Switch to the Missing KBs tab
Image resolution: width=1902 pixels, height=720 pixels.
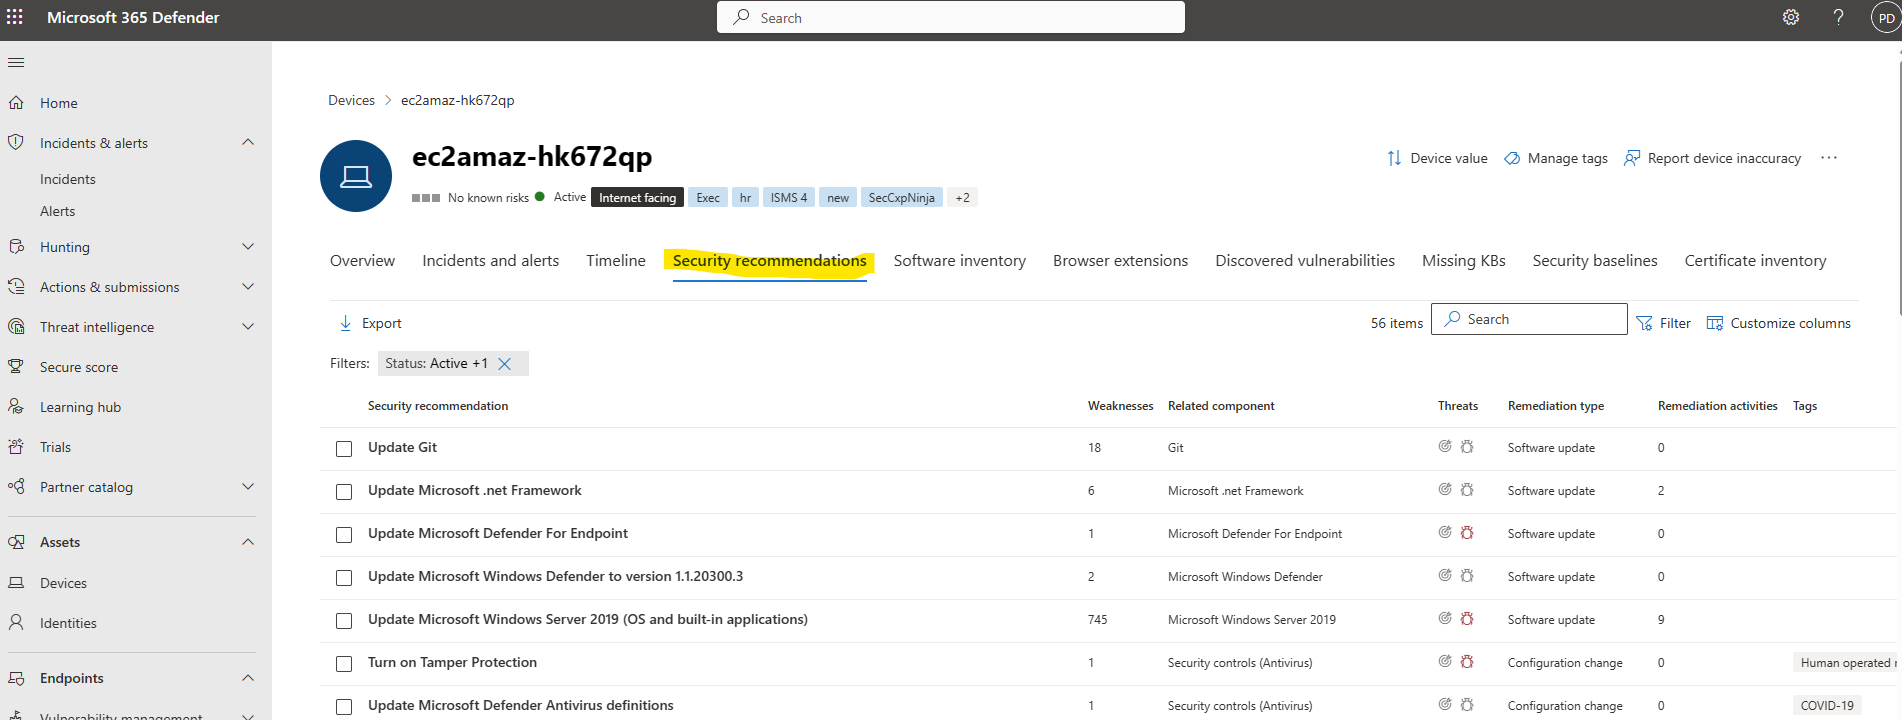(x=1464, y=261)
